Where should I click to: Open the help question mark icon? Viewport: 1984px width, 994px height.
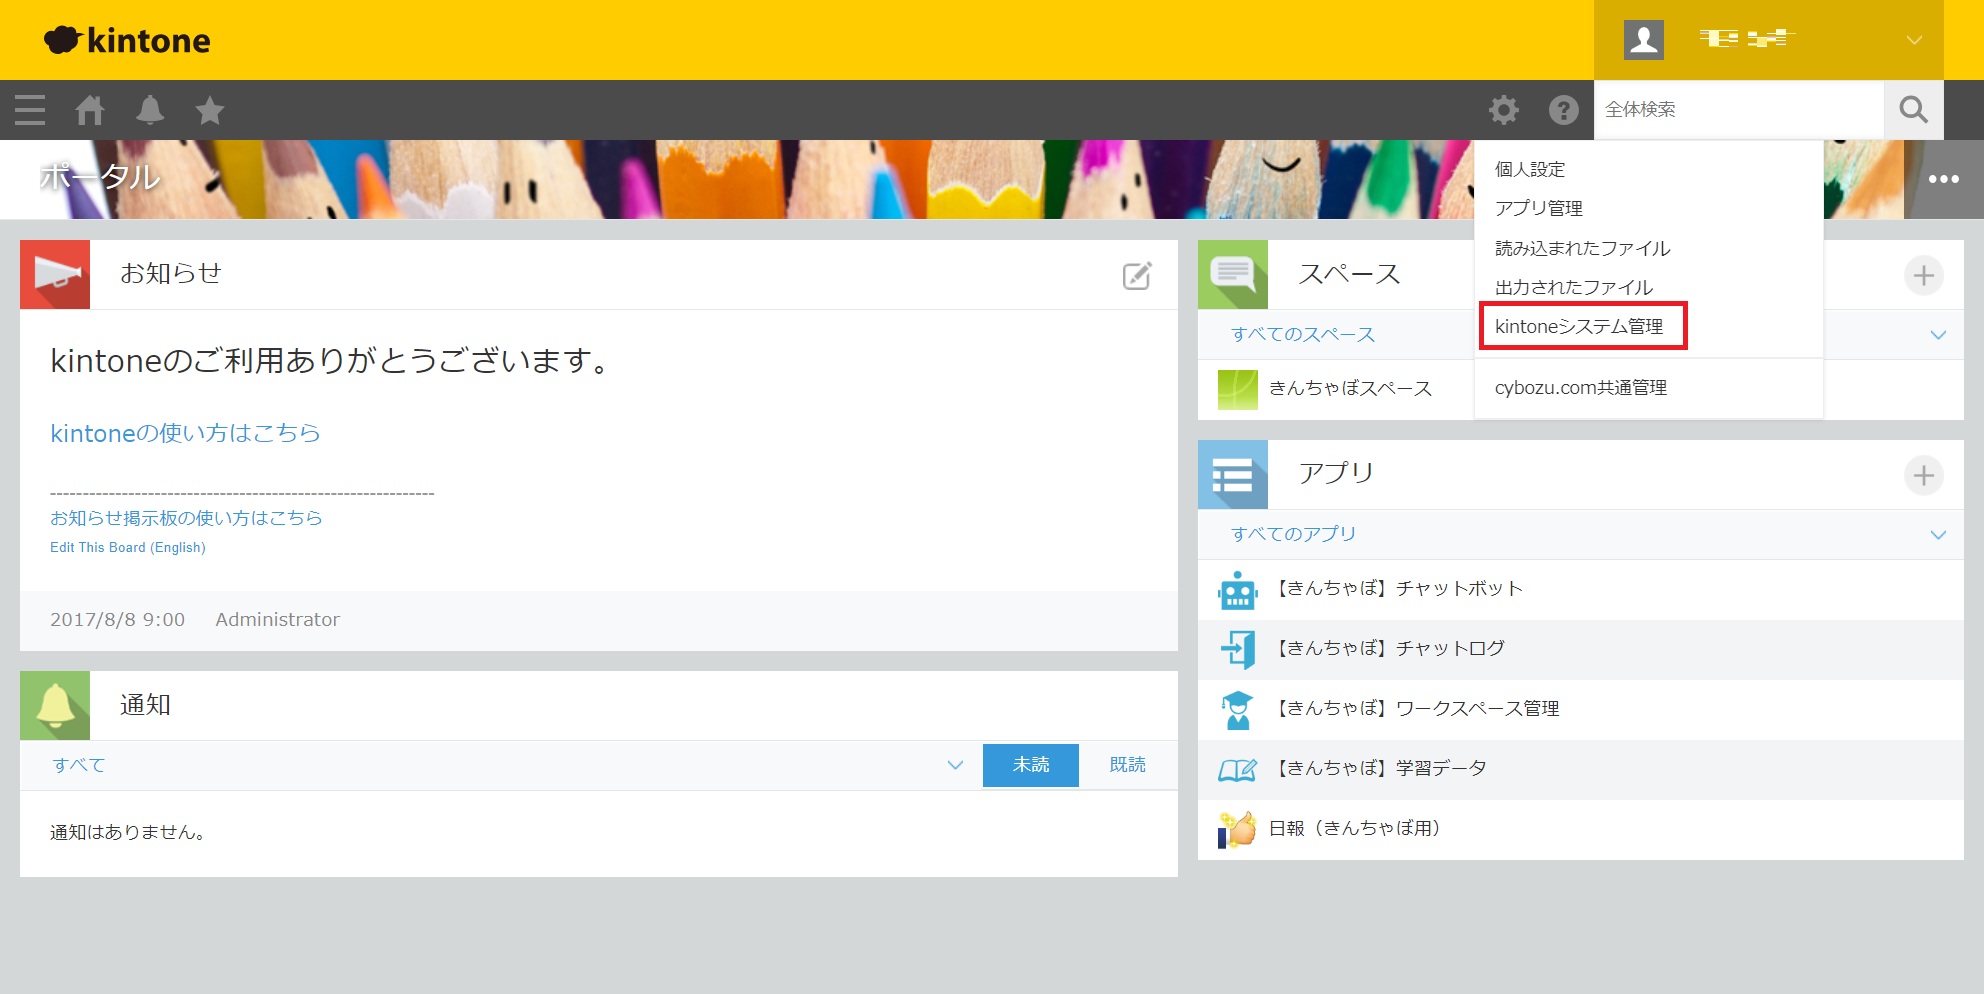coord(1563,110)
